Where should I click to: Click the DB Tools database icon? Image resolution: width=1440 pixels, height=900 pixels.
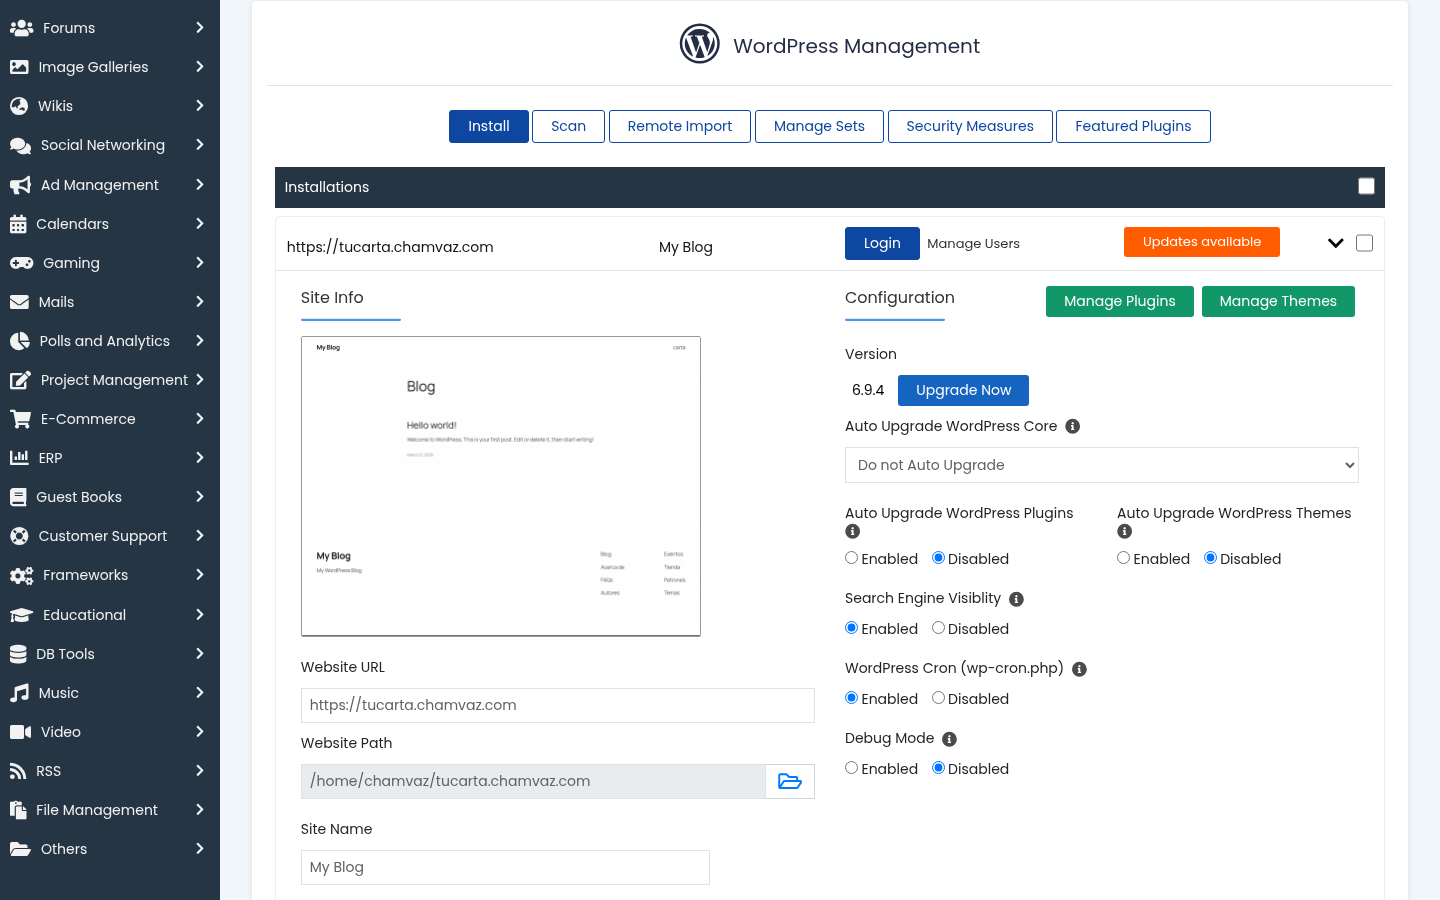18,654
